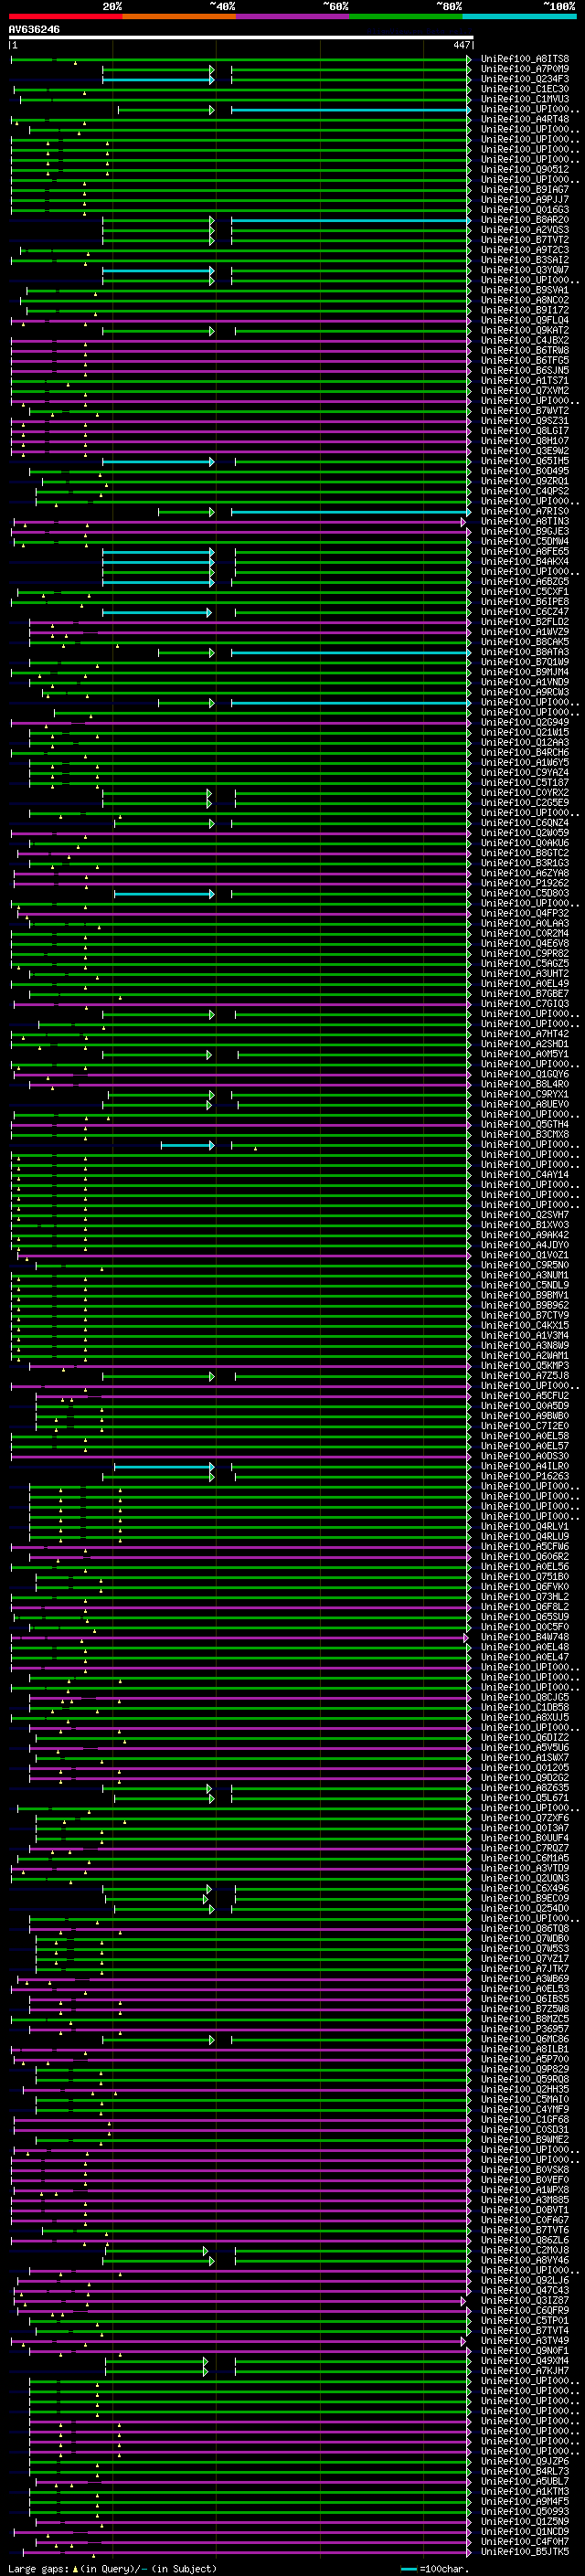Pick the UniRef100_Q7XVM2 subject label
The image size is (585, 2576).
525,391
